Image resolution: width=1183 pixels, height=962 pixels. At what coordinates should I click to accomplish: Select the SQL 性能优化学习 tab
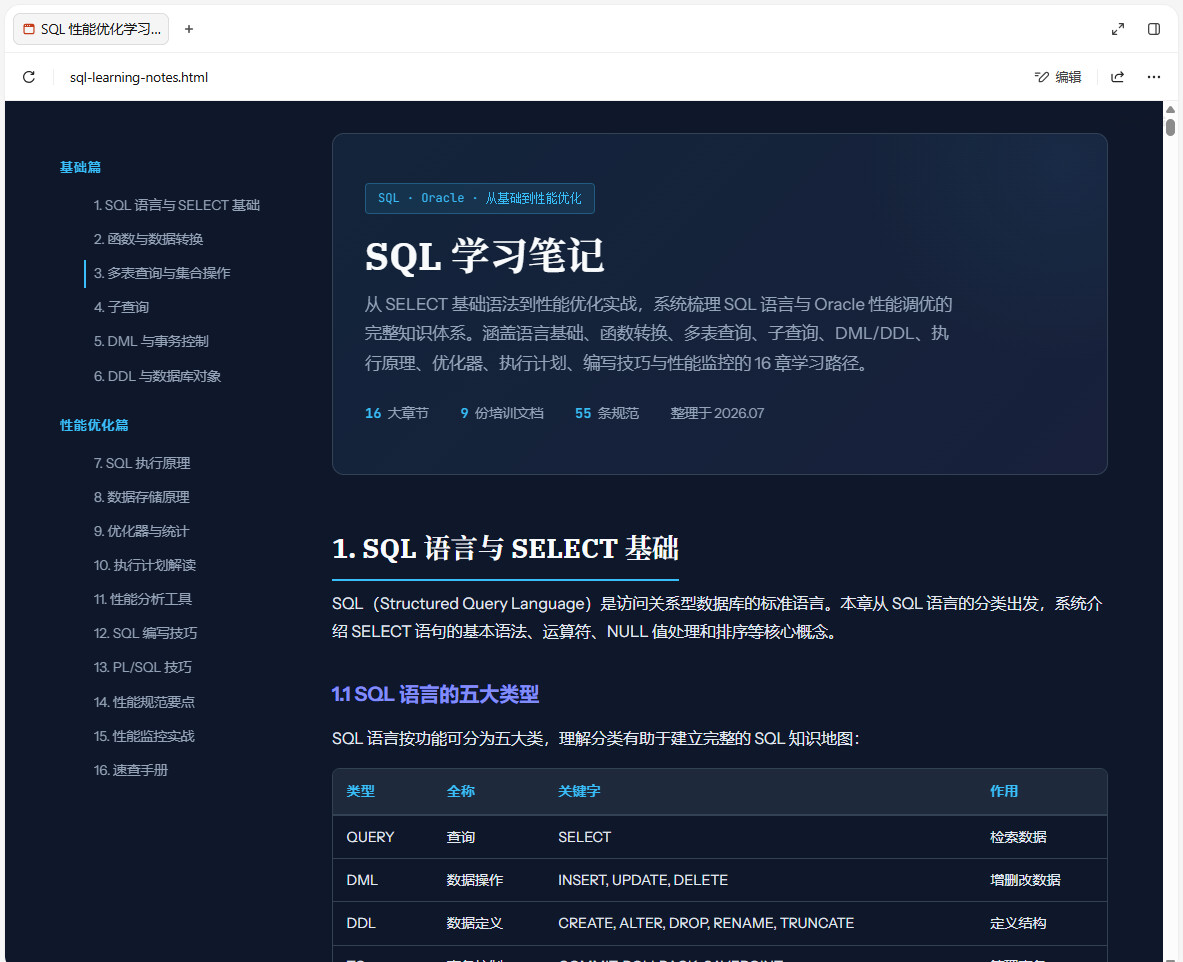coord(91,29)
